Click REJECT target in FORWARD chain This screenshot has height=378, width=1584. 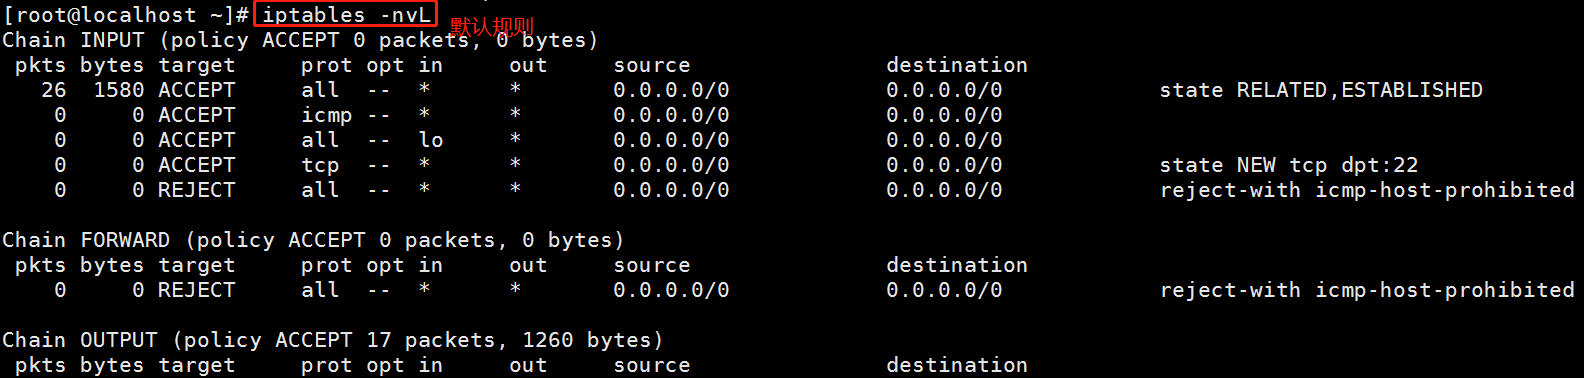pyautogui.click(x=197, y=290)
